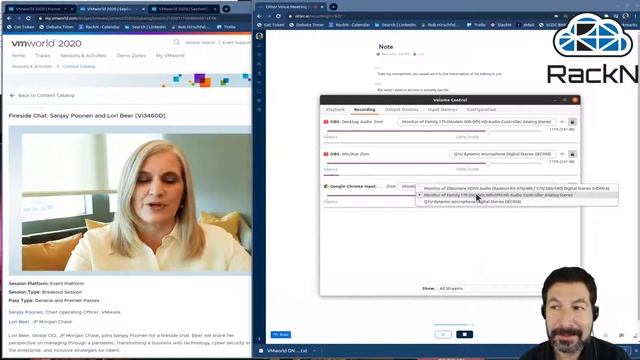Lock channels for OBS Desktop Audio
This screenshot has width=640, height=360.
click(x=572, y=122)
